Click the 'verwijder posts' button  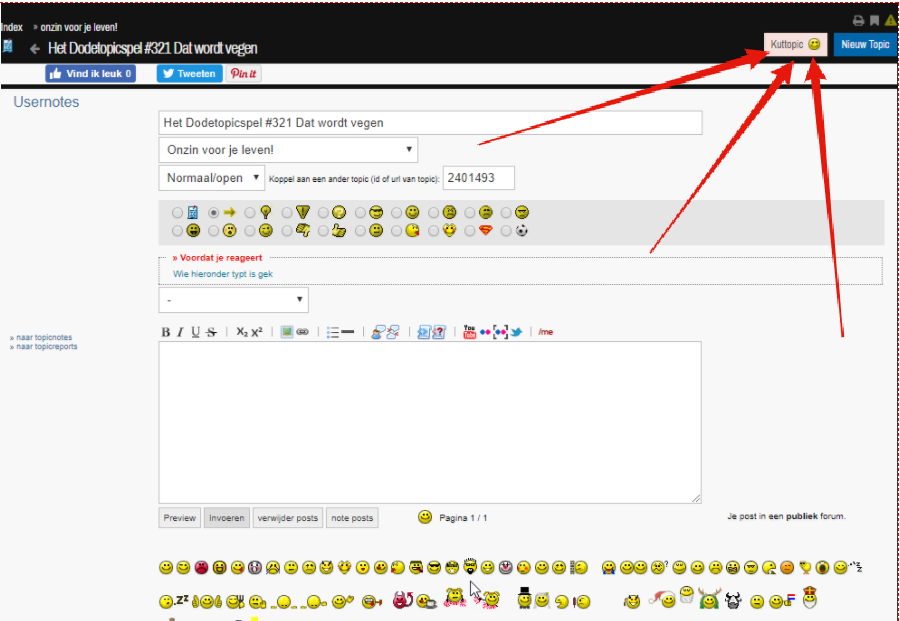[x=288, y=518]
